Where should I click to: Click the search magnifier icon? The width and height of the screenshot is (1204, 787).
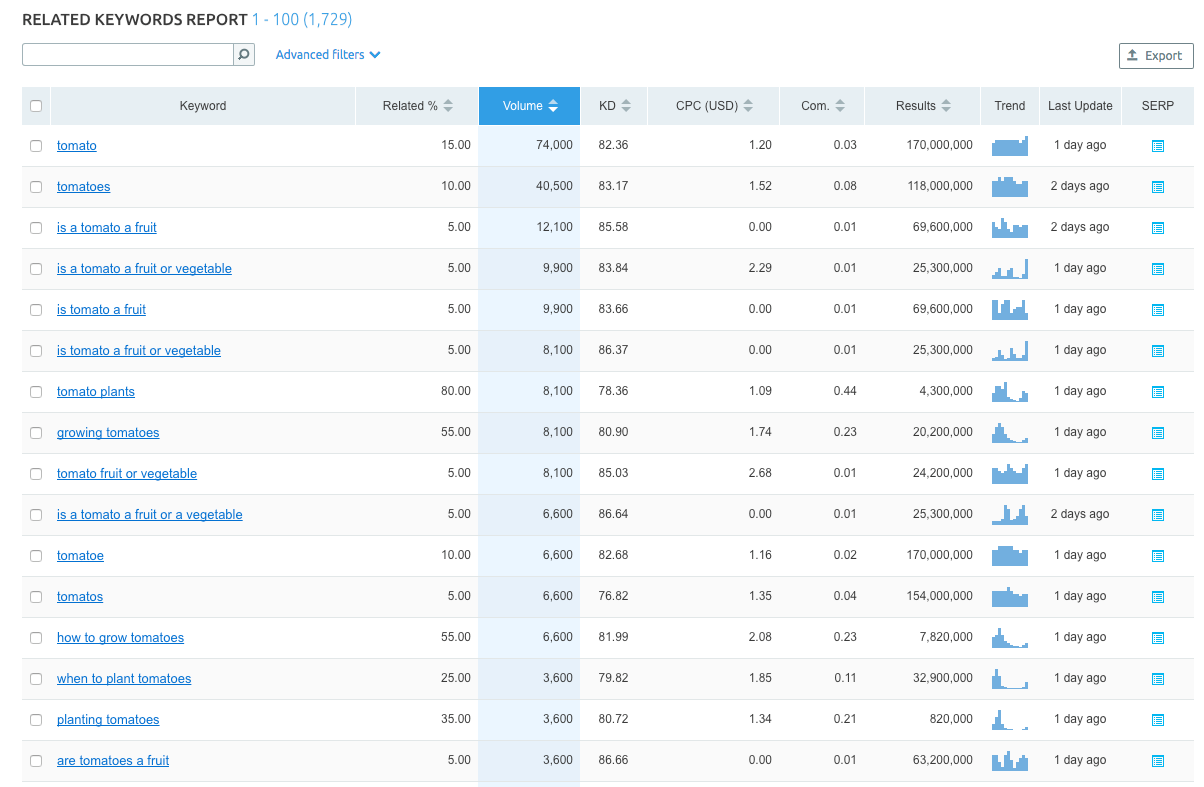click(243, 54)
